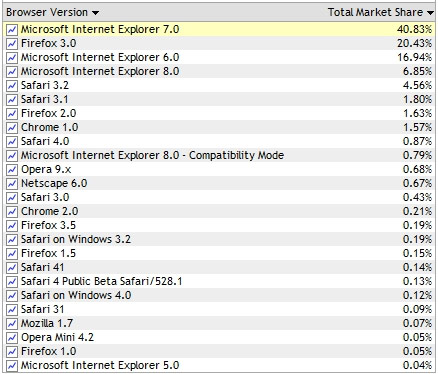The image size is (438, 374).
Task: Click the Microsoft Internet Explorer 6.0 label
Action: tap(100, 57)
